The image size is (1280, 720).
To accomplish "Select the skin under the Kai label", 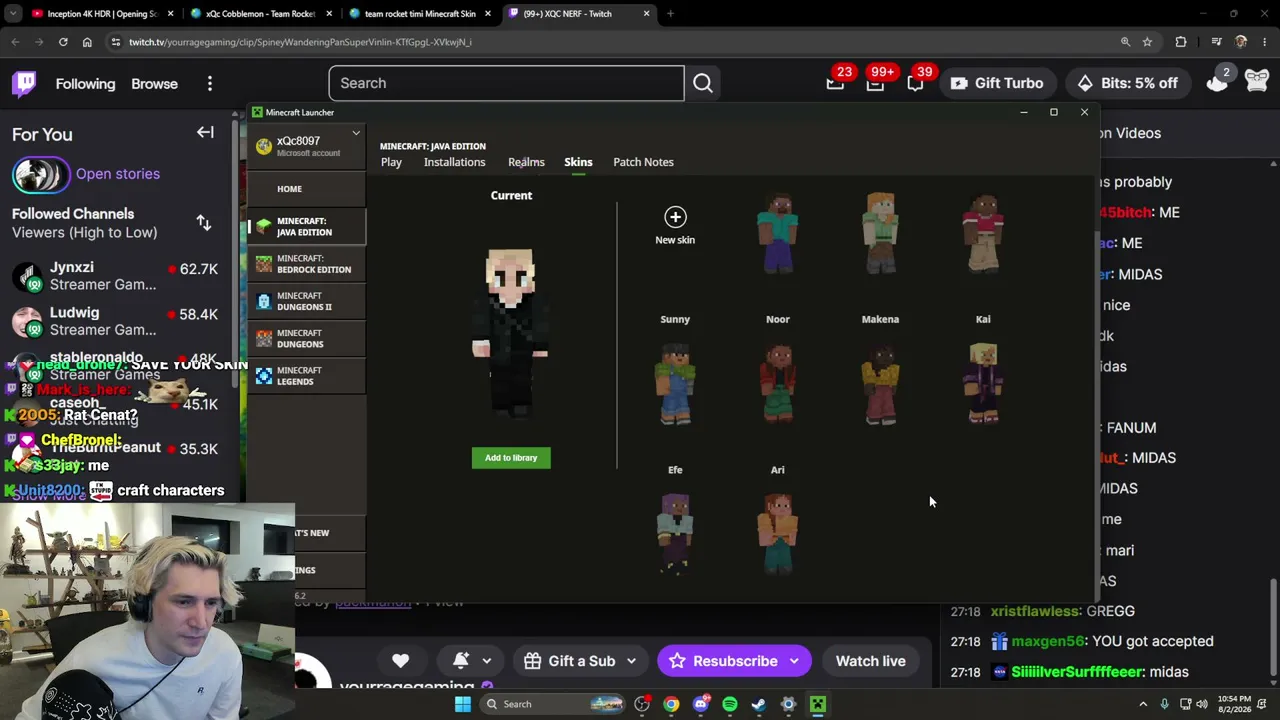I will [983, 384].
